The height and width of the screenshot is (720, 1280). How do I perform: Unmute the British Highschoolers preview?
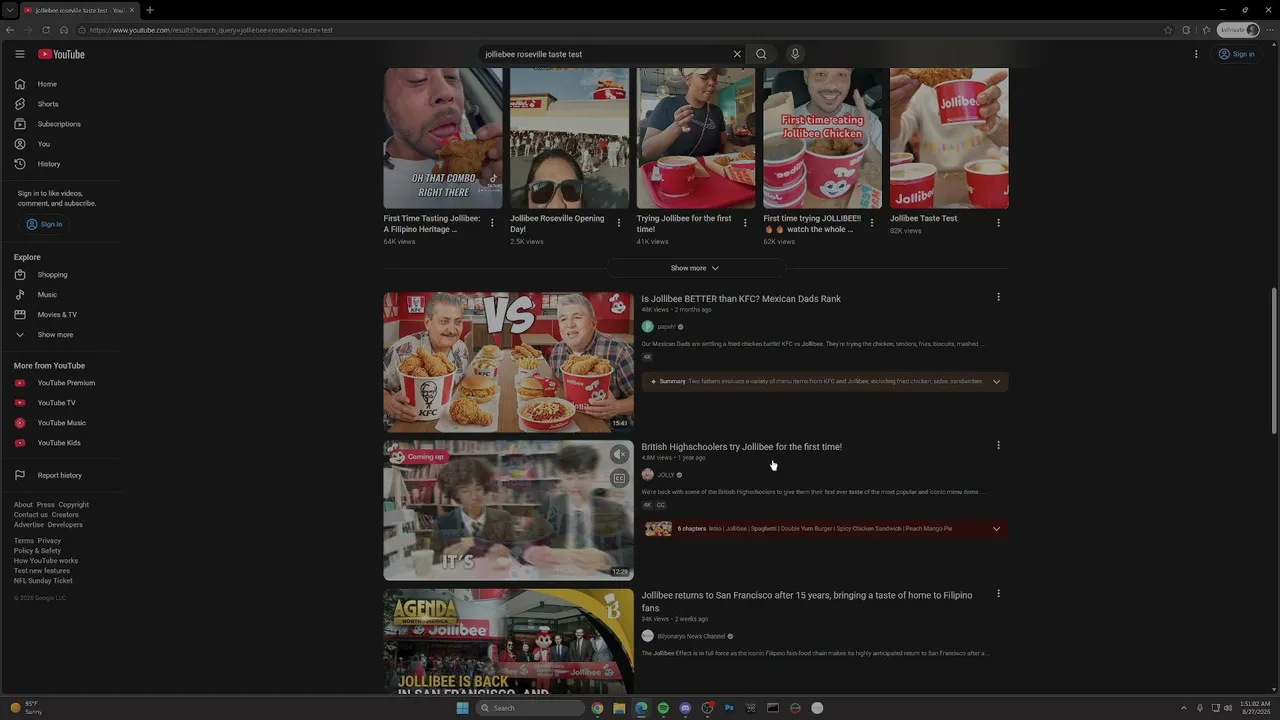(x=619, y=455)
